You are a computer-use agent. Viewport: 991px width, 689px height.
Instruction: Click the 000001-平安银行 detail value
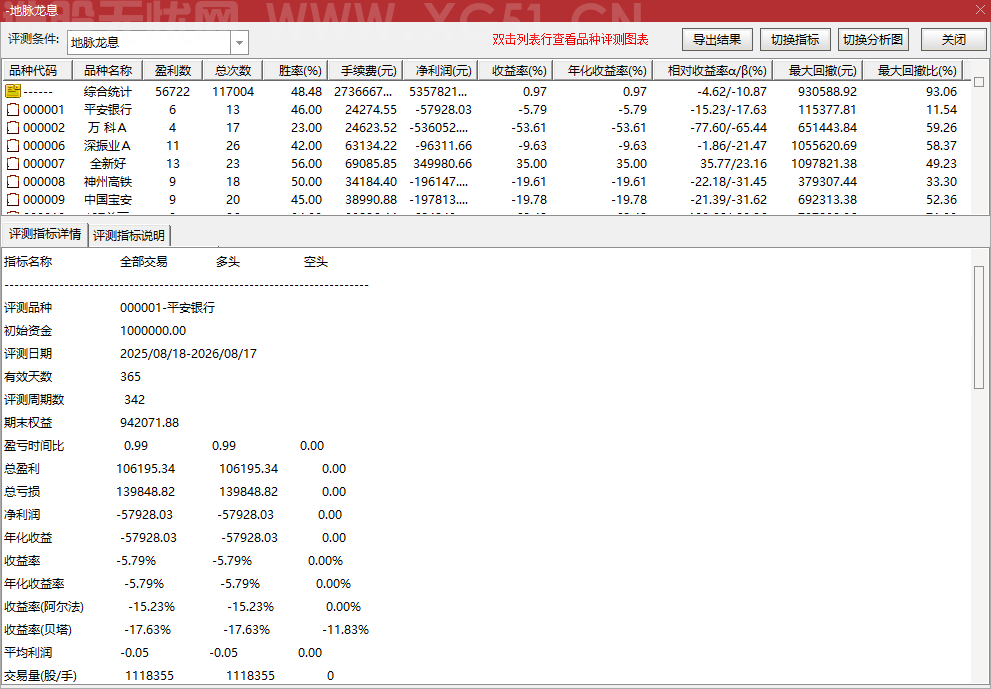(x=167, y=308)
